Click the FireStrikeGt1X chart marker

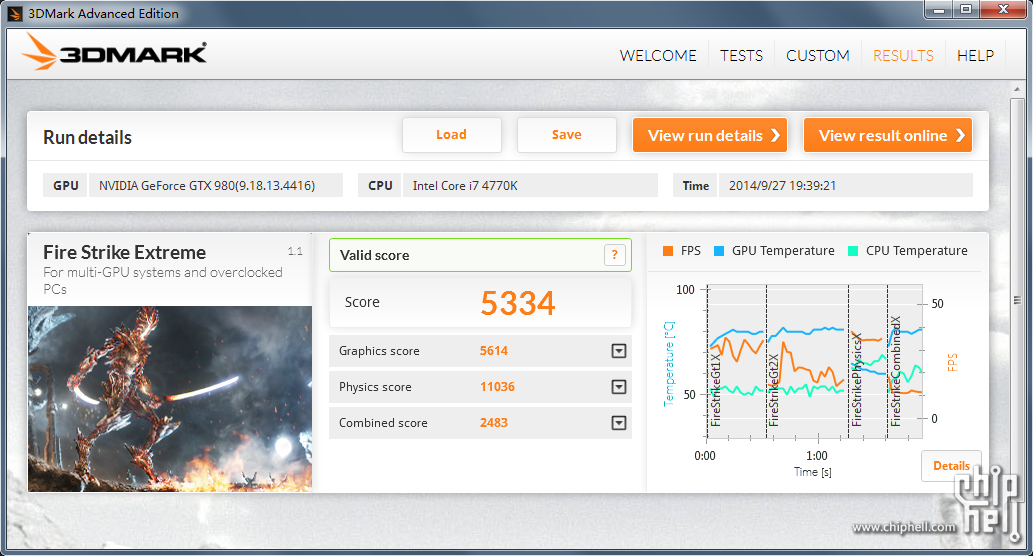[716, 389]
